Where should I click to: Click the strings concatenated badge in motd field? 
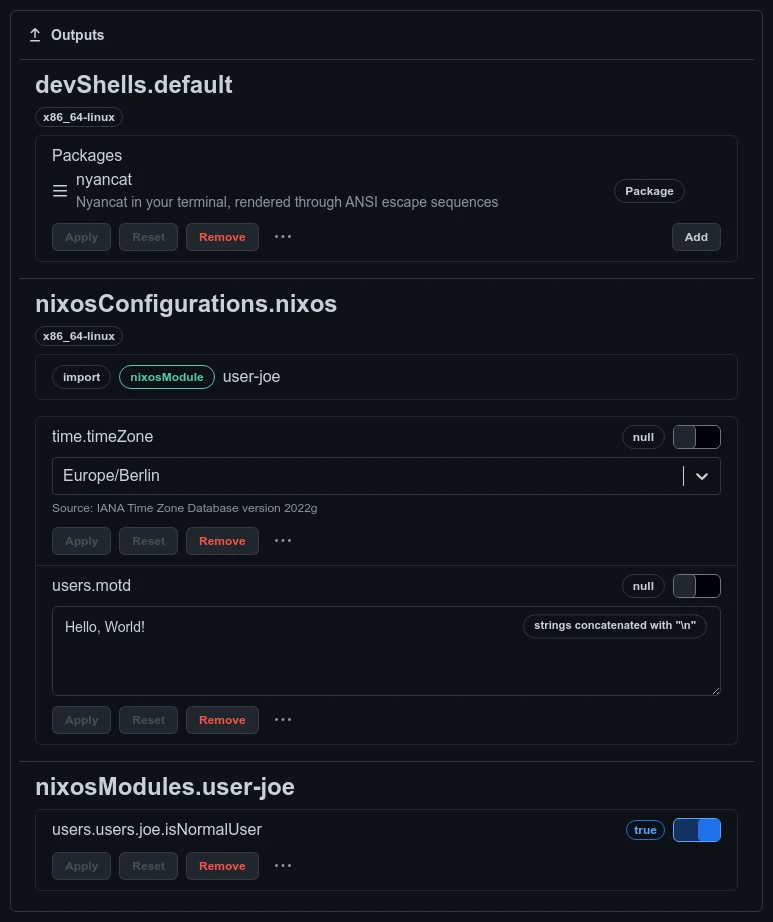coord(614,625)
